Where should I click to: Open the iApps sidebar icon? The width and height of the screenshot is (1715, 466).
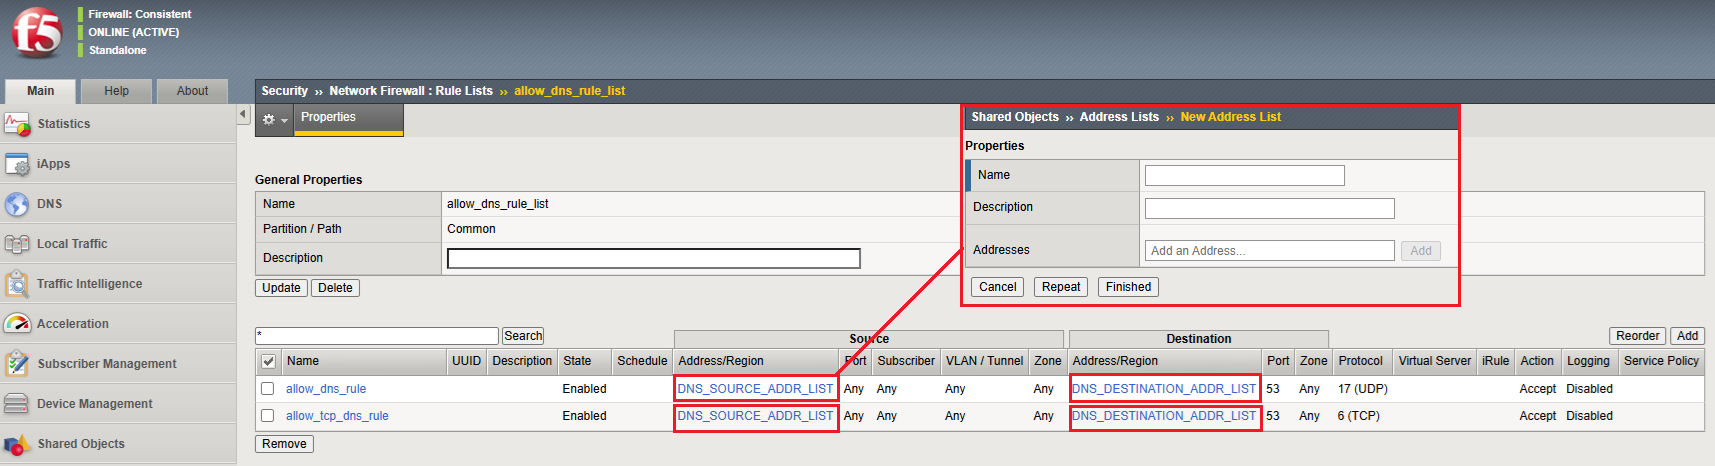pyautogui.click(x=17, y=164)
